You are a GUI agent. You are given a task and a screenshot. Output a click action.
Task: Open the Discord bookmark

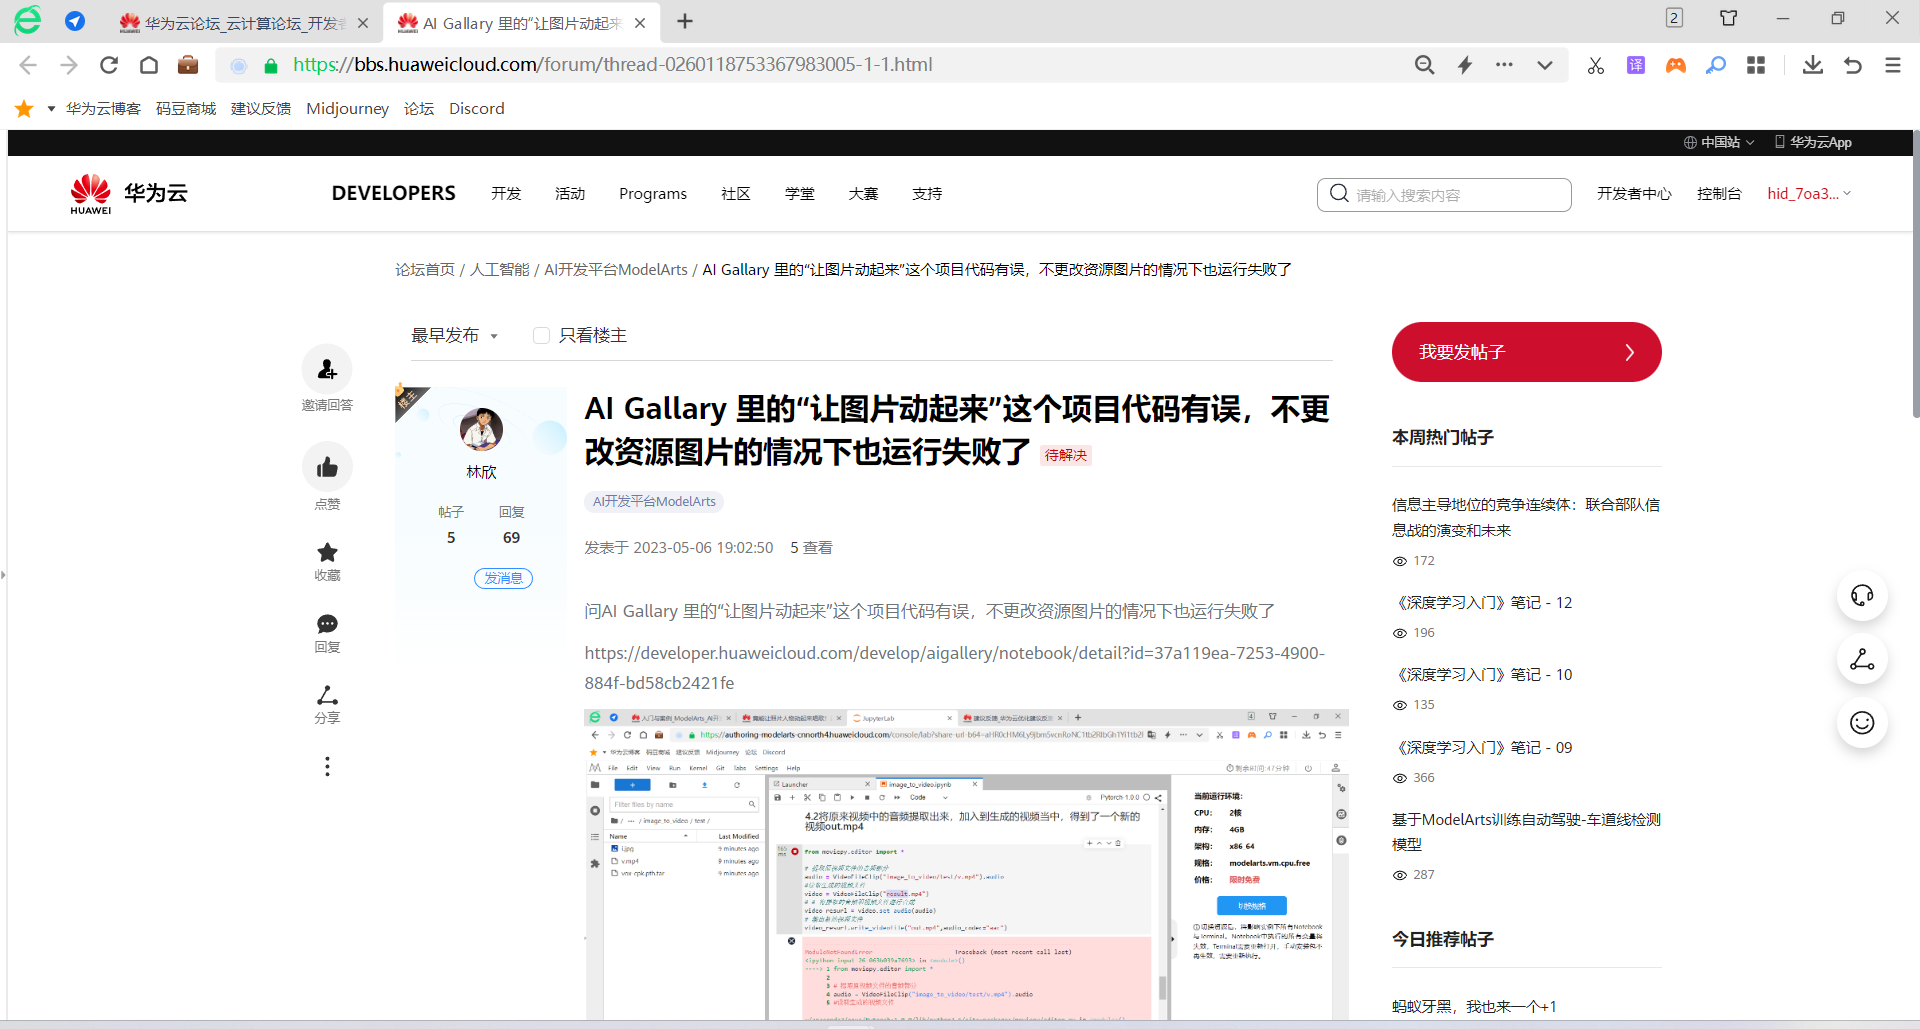[477, 109]
